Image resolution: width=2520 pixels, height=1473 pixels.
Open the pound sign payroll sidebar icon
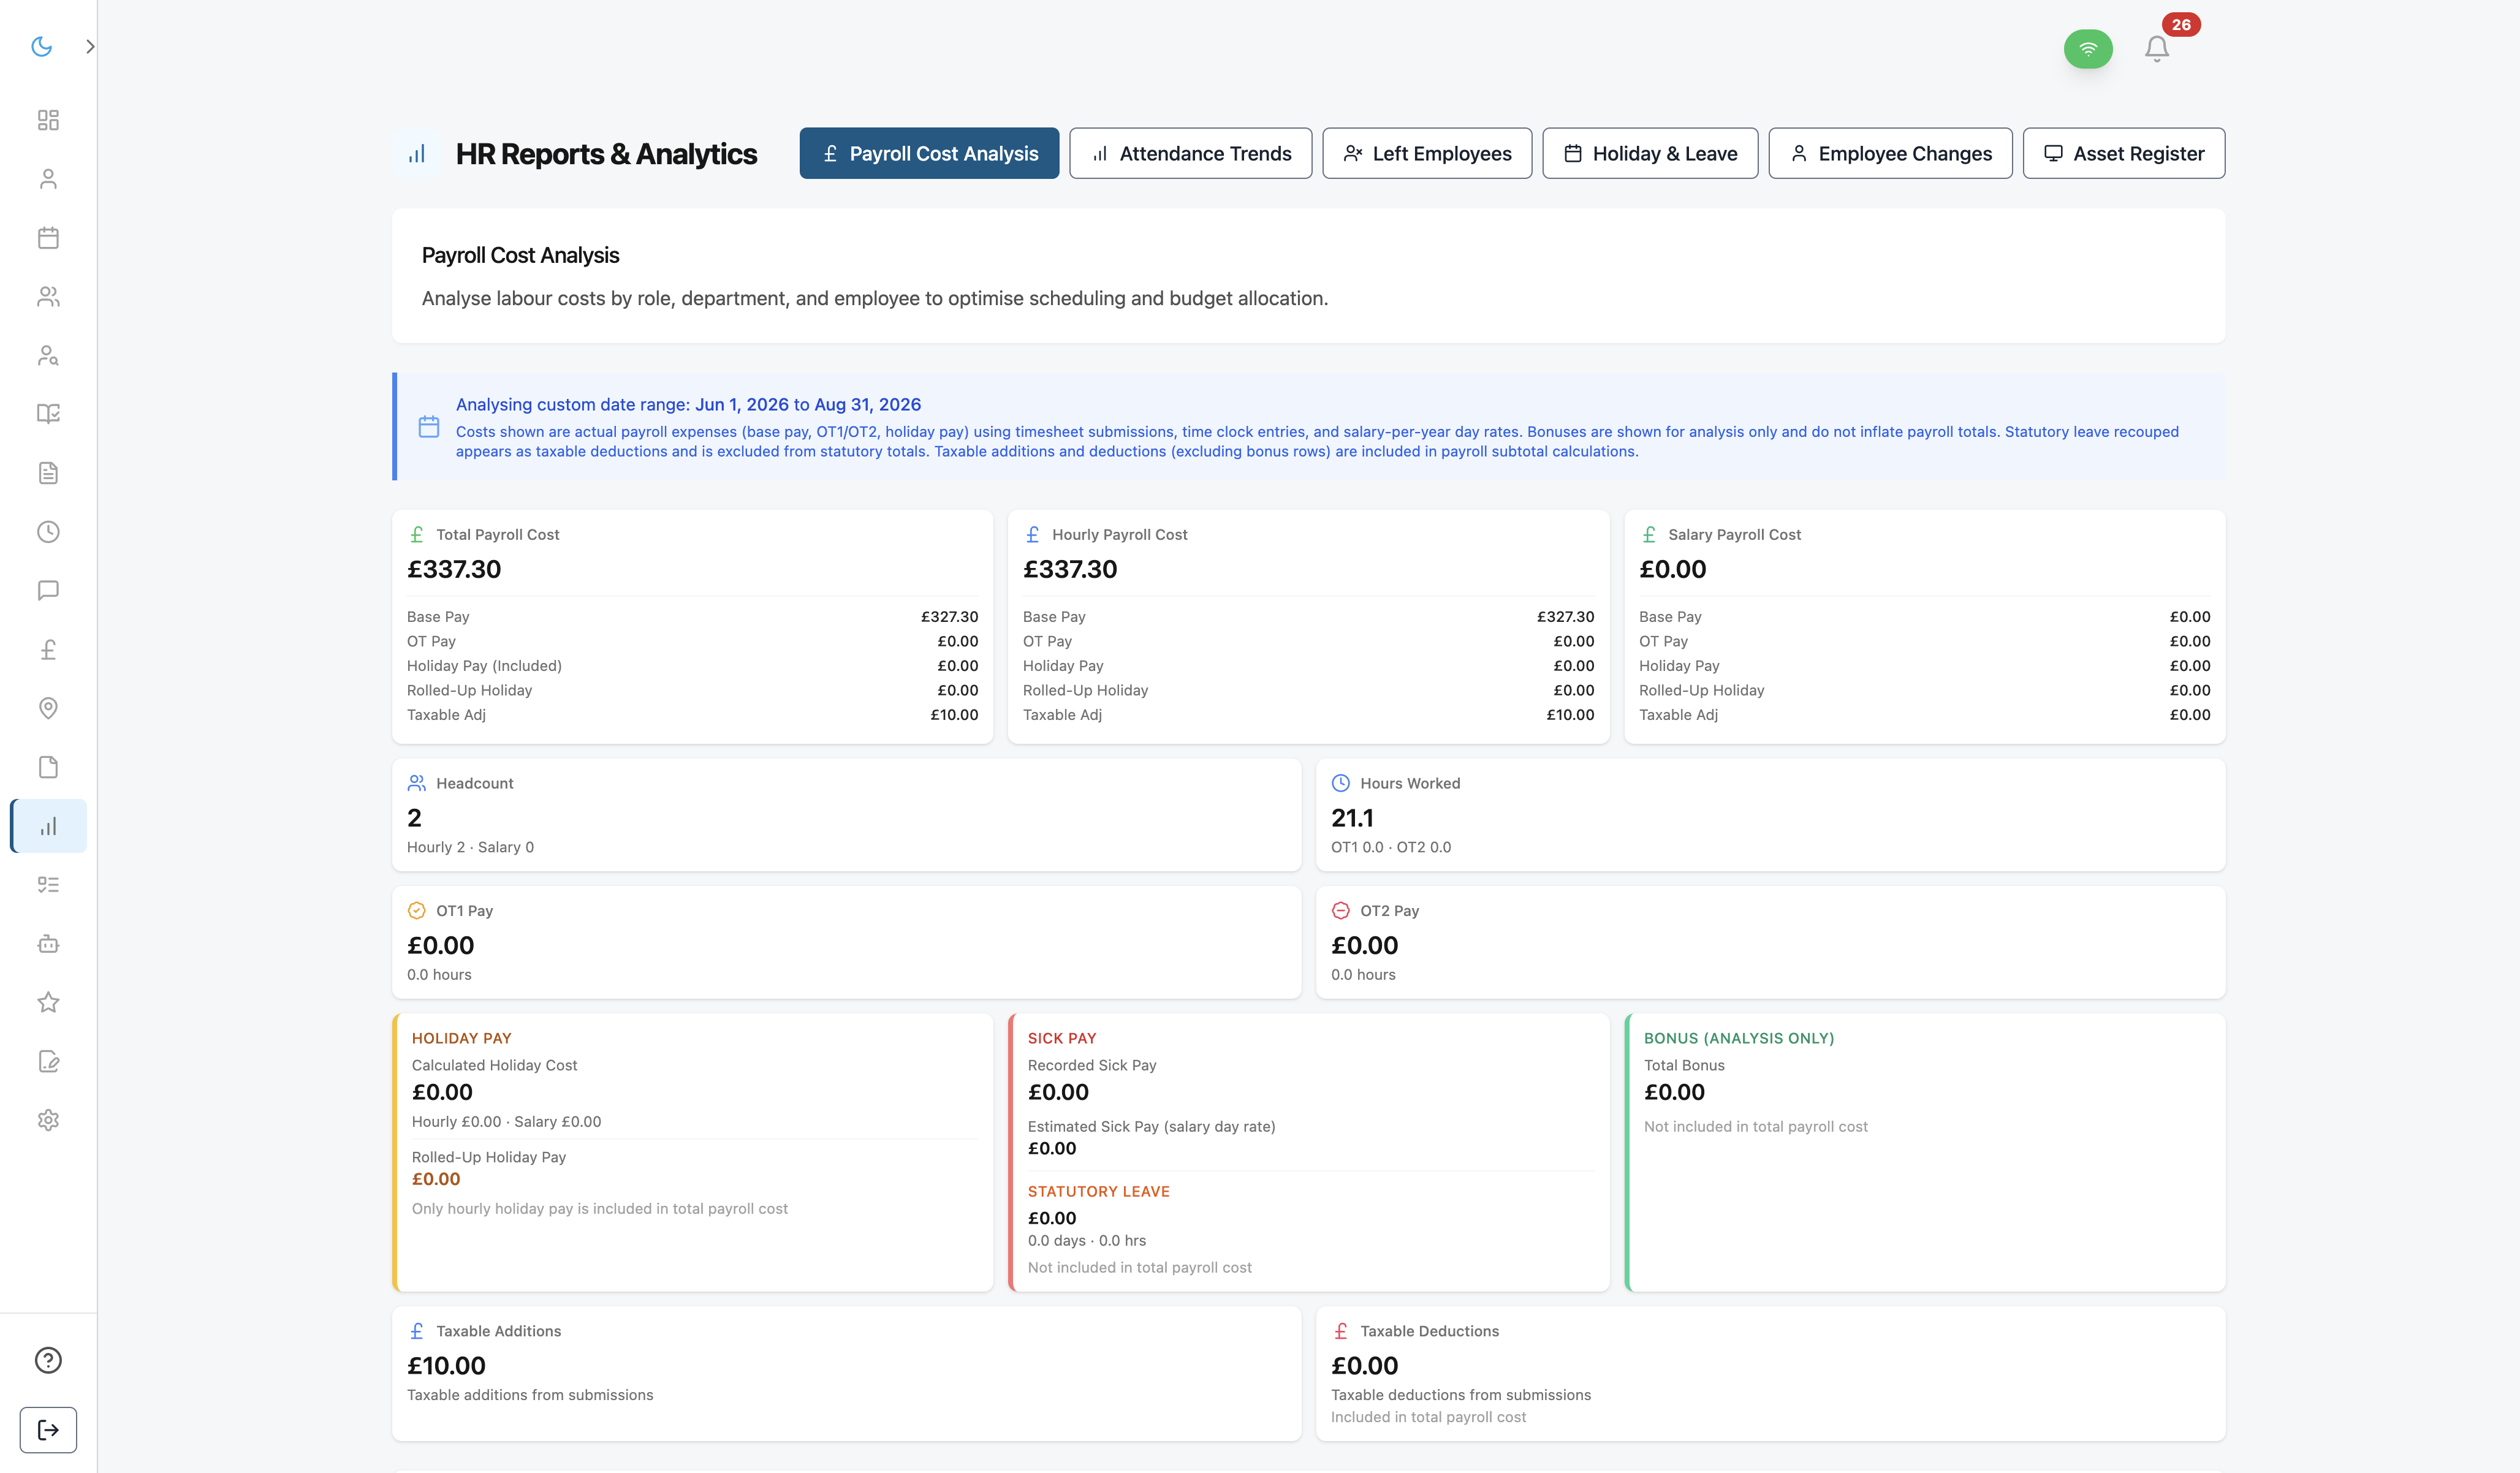tap(48, 649)
